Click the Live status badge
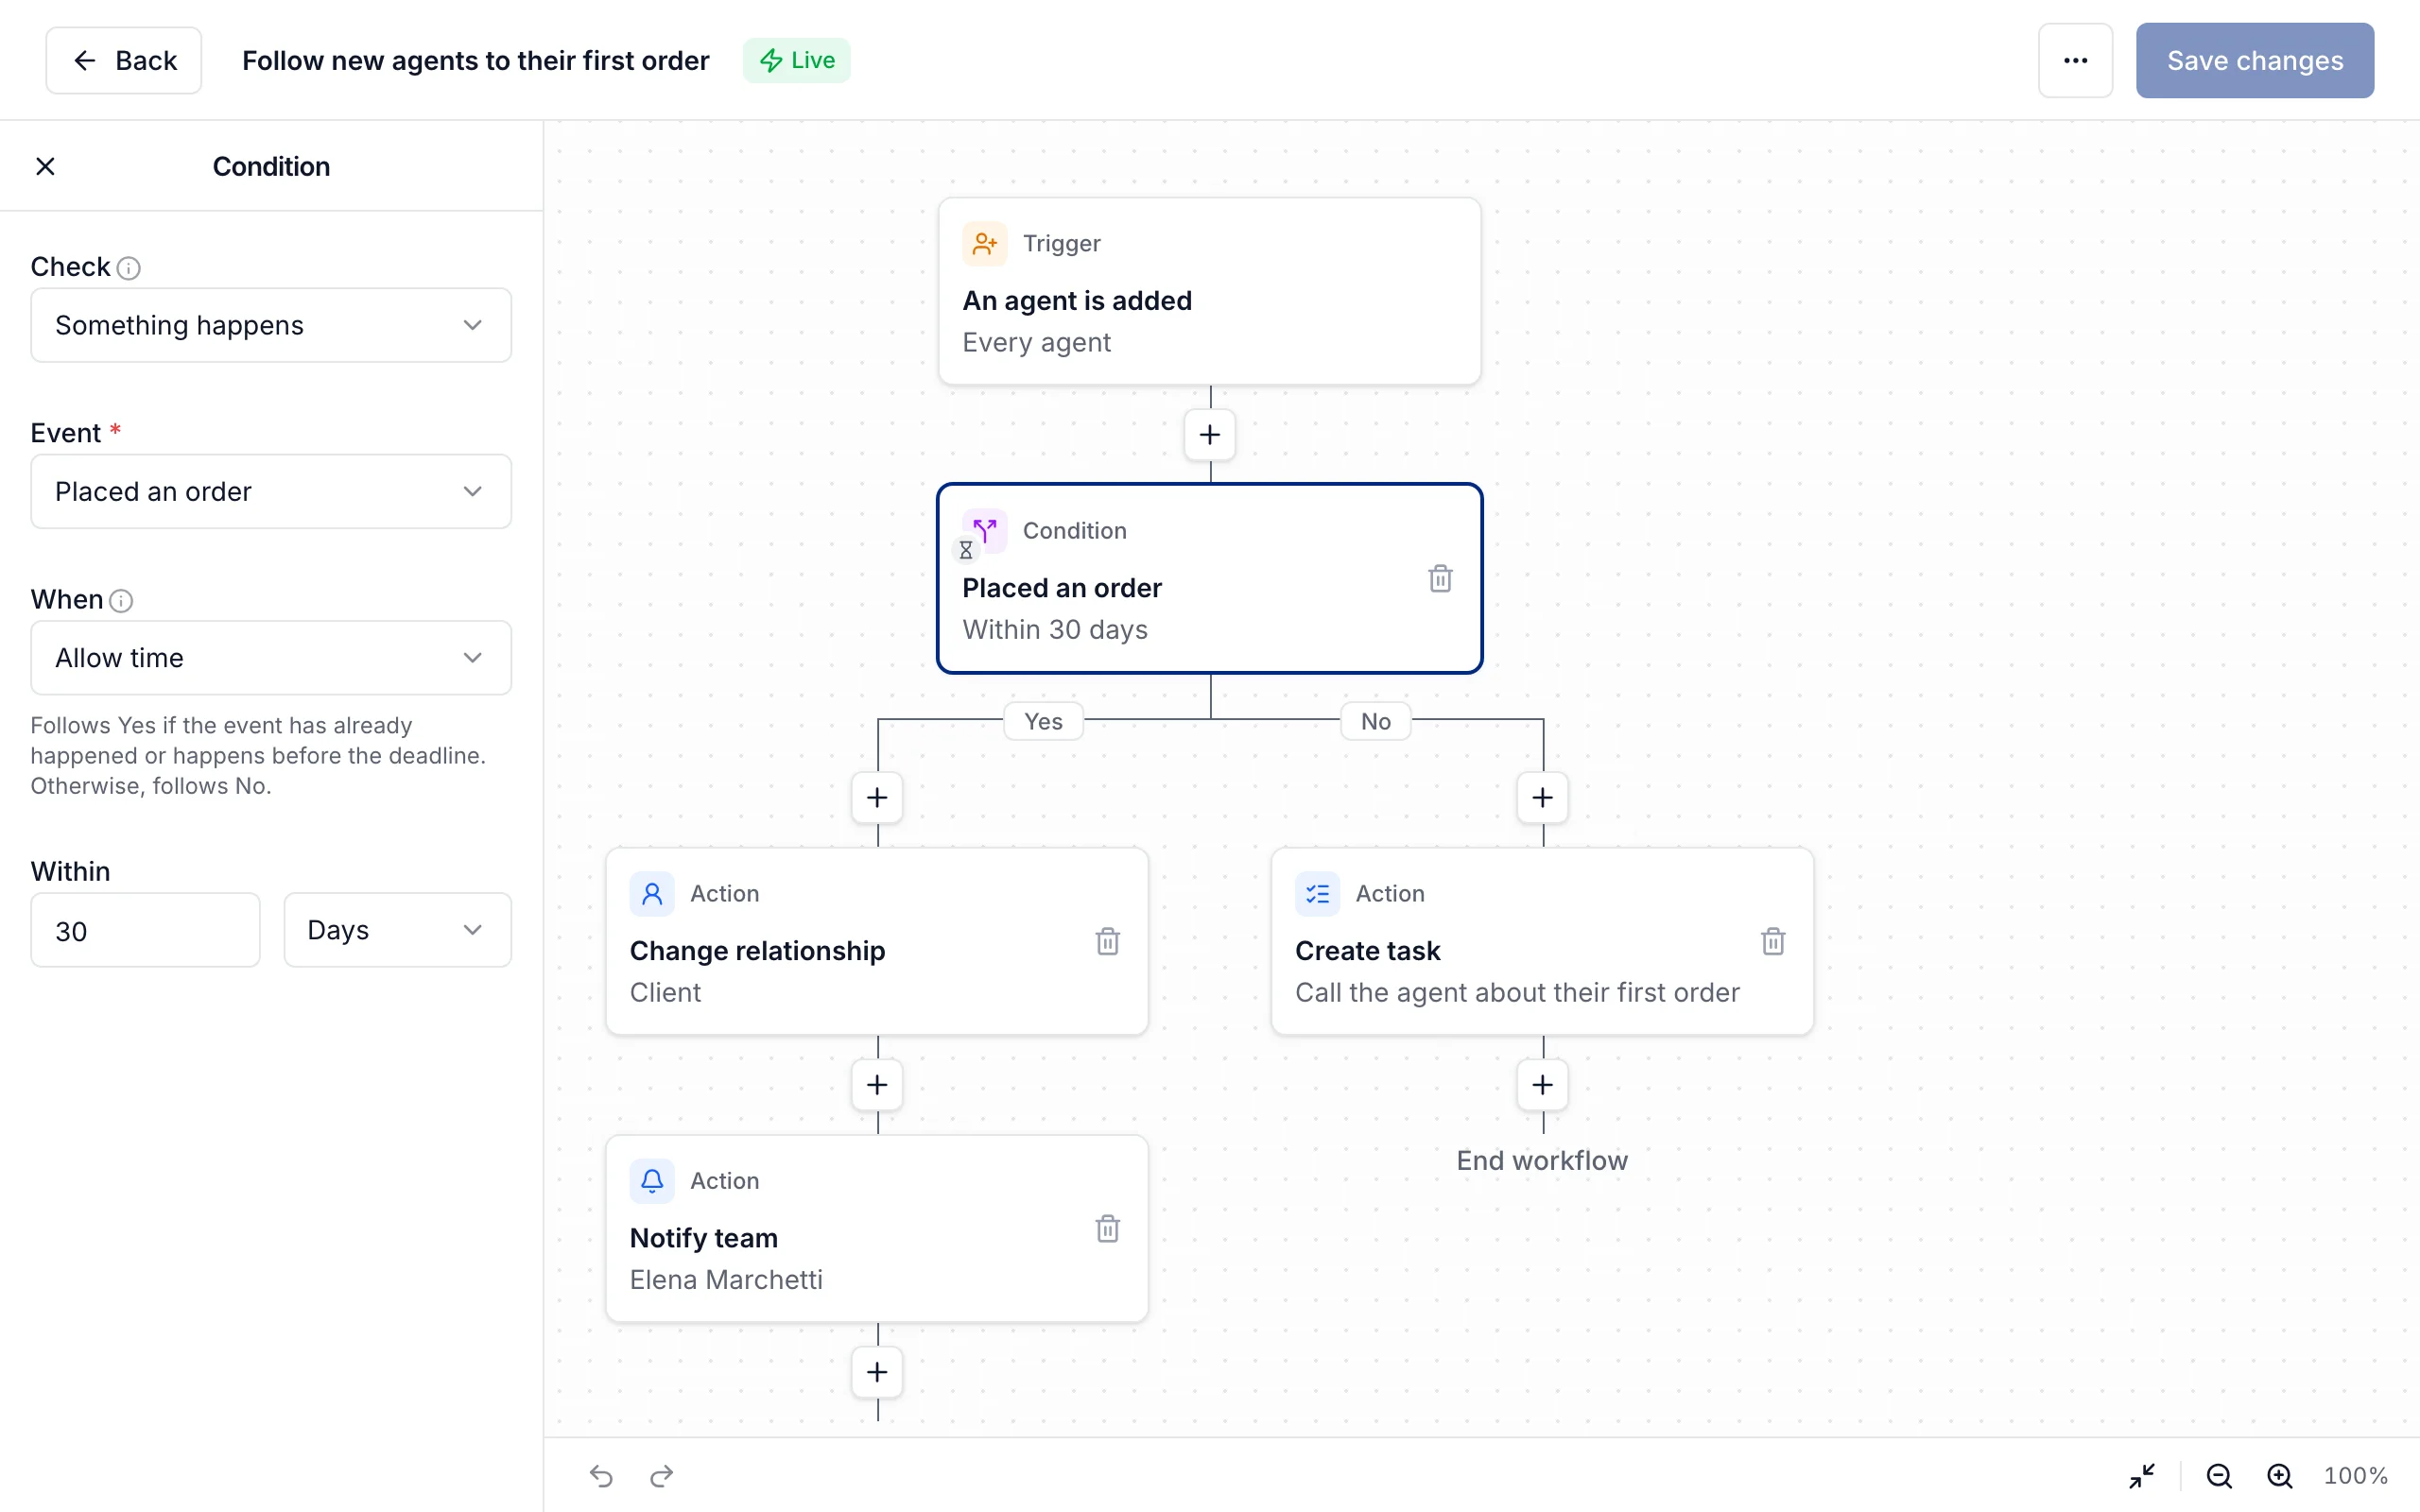Screen dimensions: 2420x1512 (x=796, y=60)
